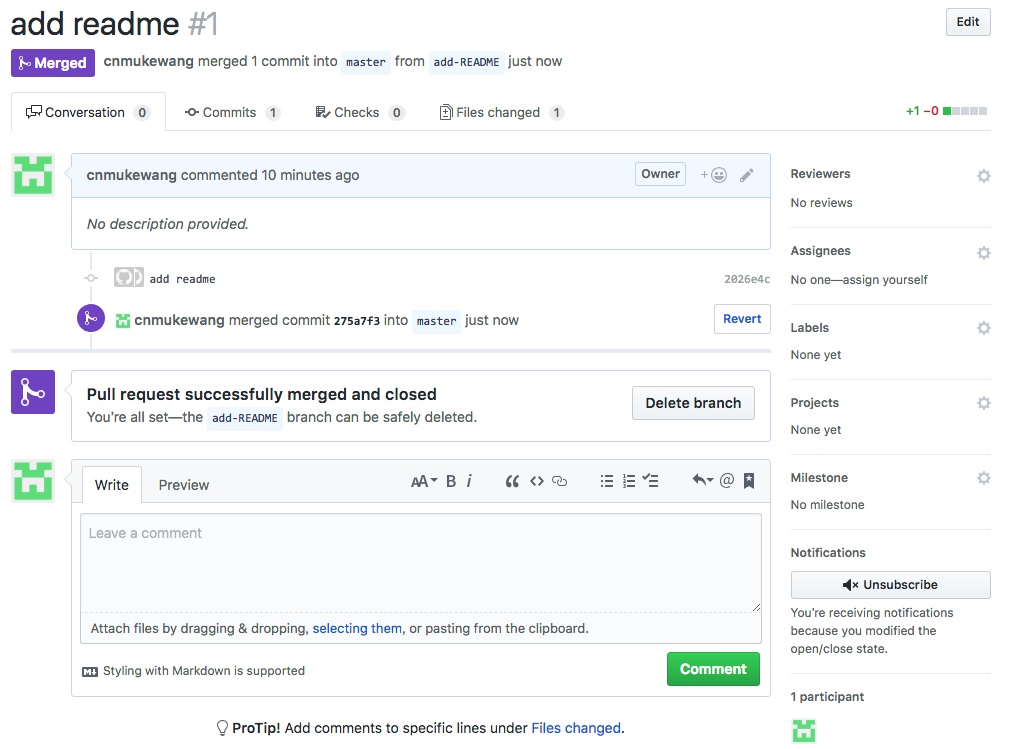Insert a bulleted list

[606, 481]
